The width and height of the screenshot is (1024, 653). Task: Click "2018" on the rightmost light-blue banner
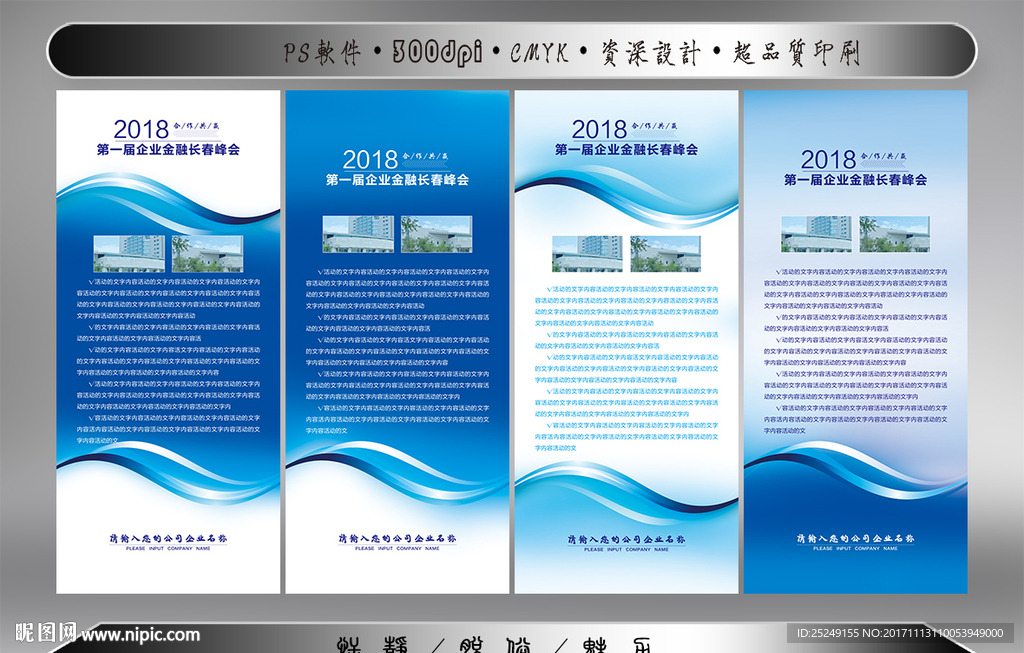click(829, 160)
